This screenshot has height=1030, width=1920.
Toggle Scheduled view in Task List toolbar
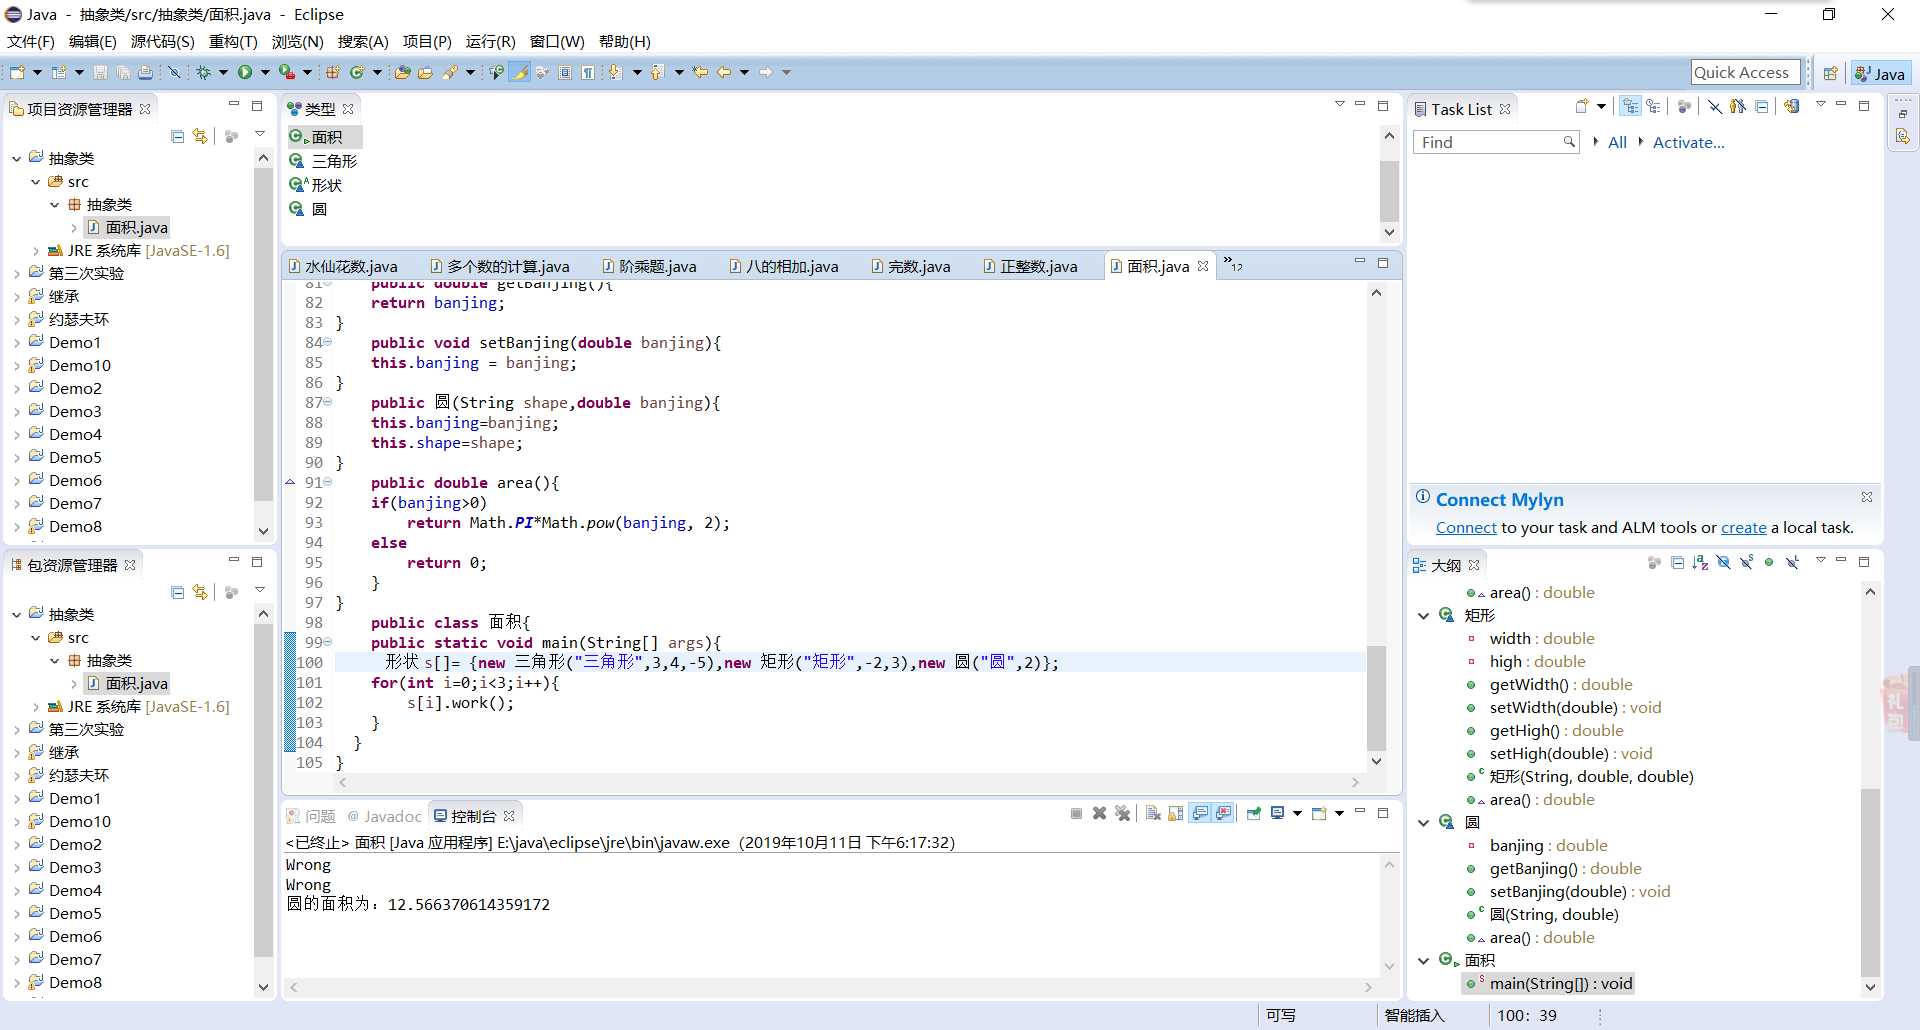coord(1653,106)
